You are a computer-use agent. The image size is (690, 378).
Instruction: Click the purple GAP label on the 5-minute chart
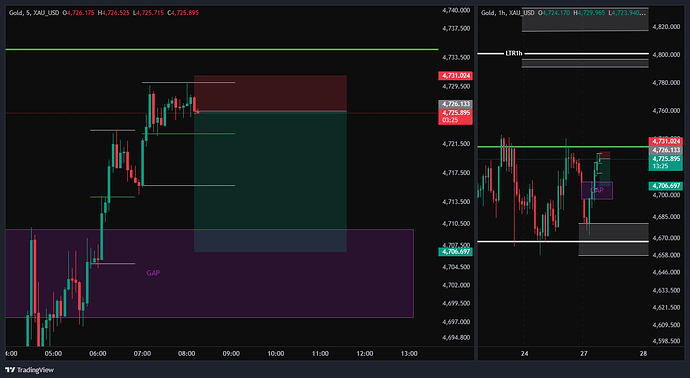153,273
